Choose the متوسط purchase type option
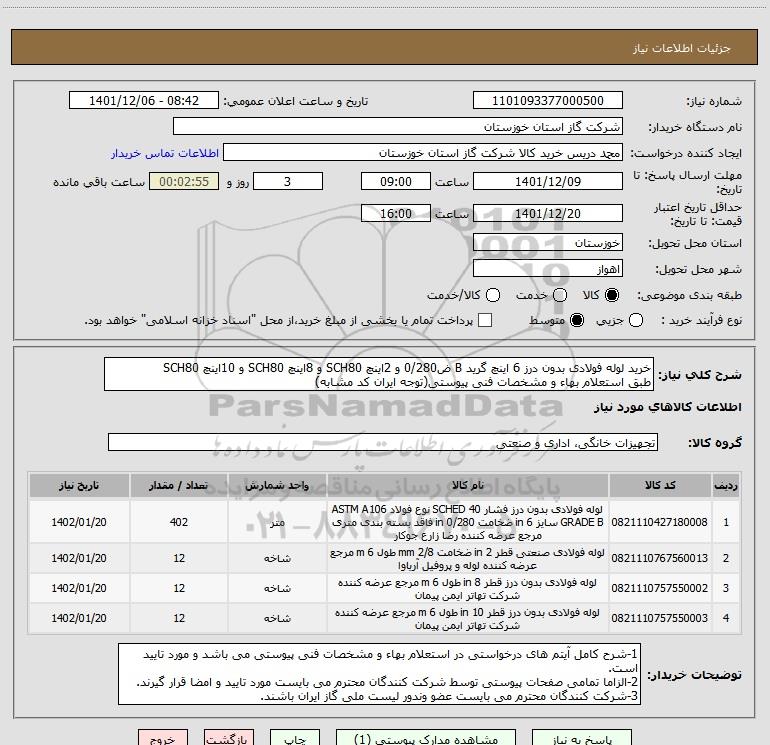Image resolution: width=770 pixels, height=745 pixels. [x=577, y=320]
